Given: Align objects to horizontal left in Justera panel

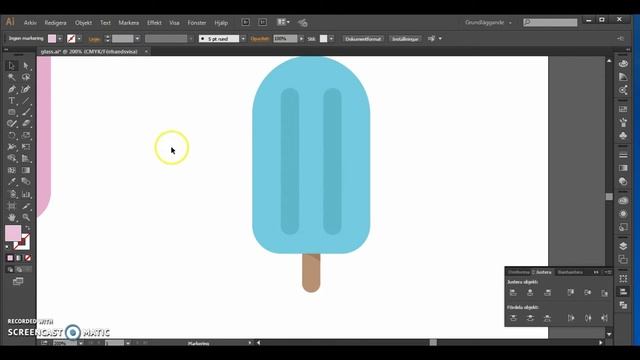Looking at the screenshot, I should (x=513, y=292).
